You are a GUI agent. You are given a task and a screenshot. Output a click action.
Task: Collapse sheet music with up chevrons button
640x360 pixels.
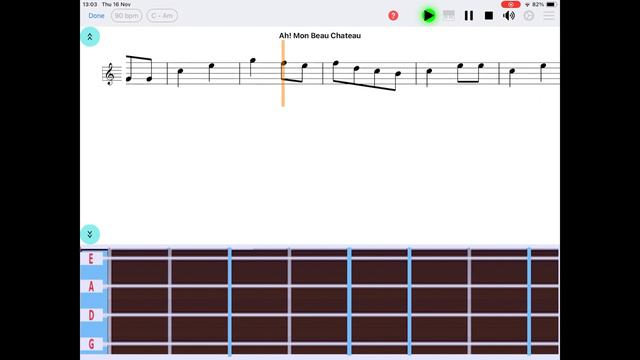90,37
